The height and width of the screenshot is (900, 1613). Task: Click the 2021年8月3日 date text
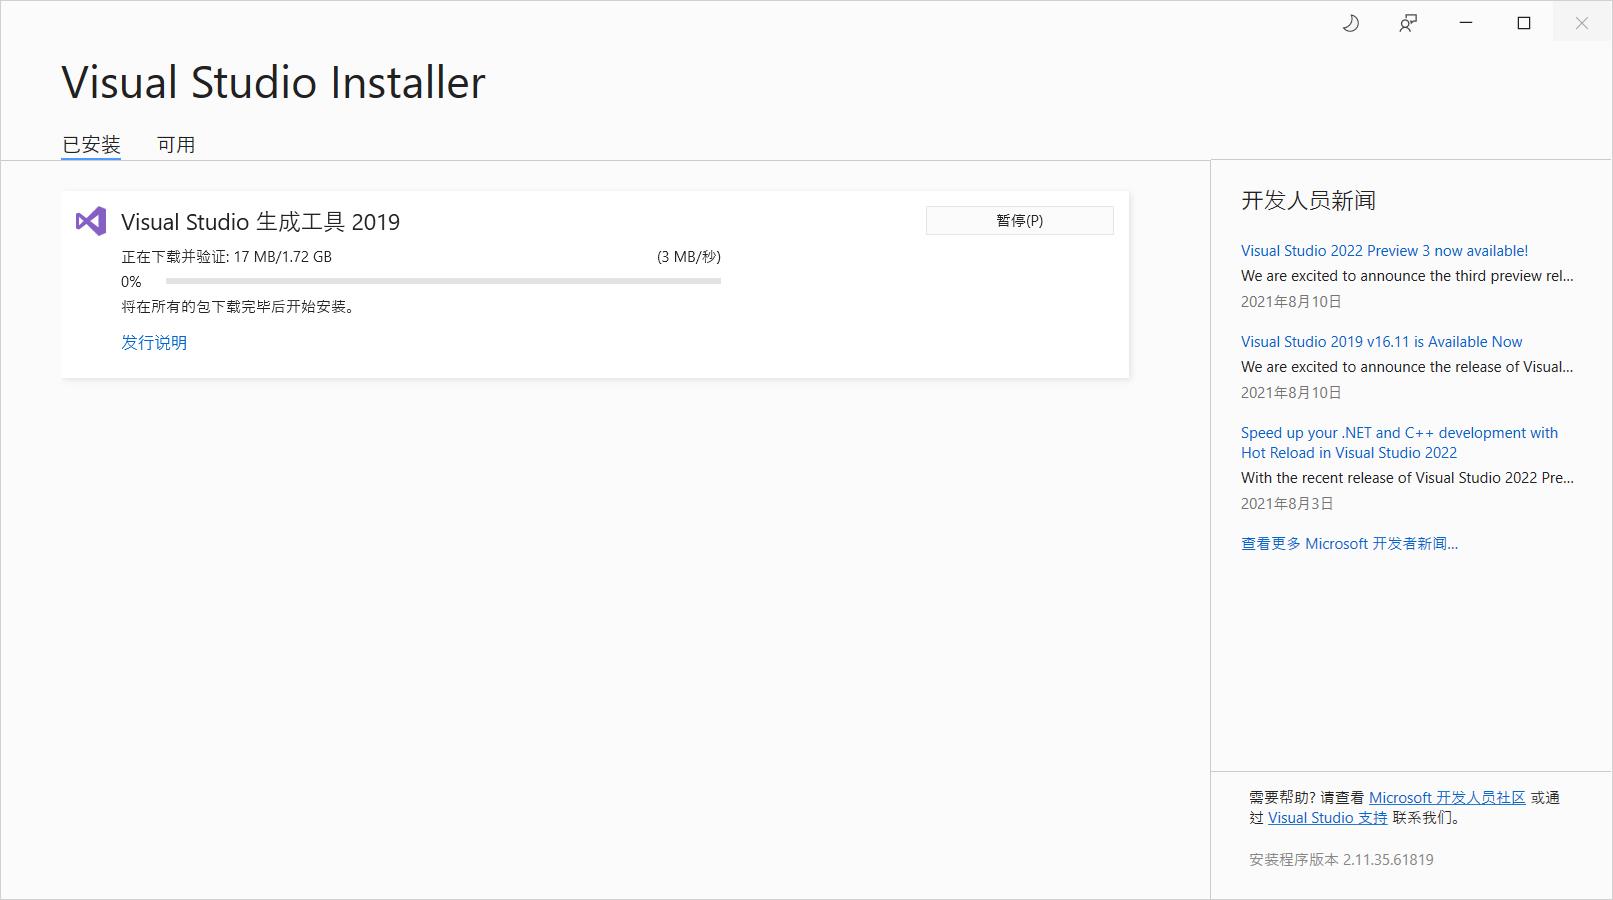click(x=1287, y=504)
